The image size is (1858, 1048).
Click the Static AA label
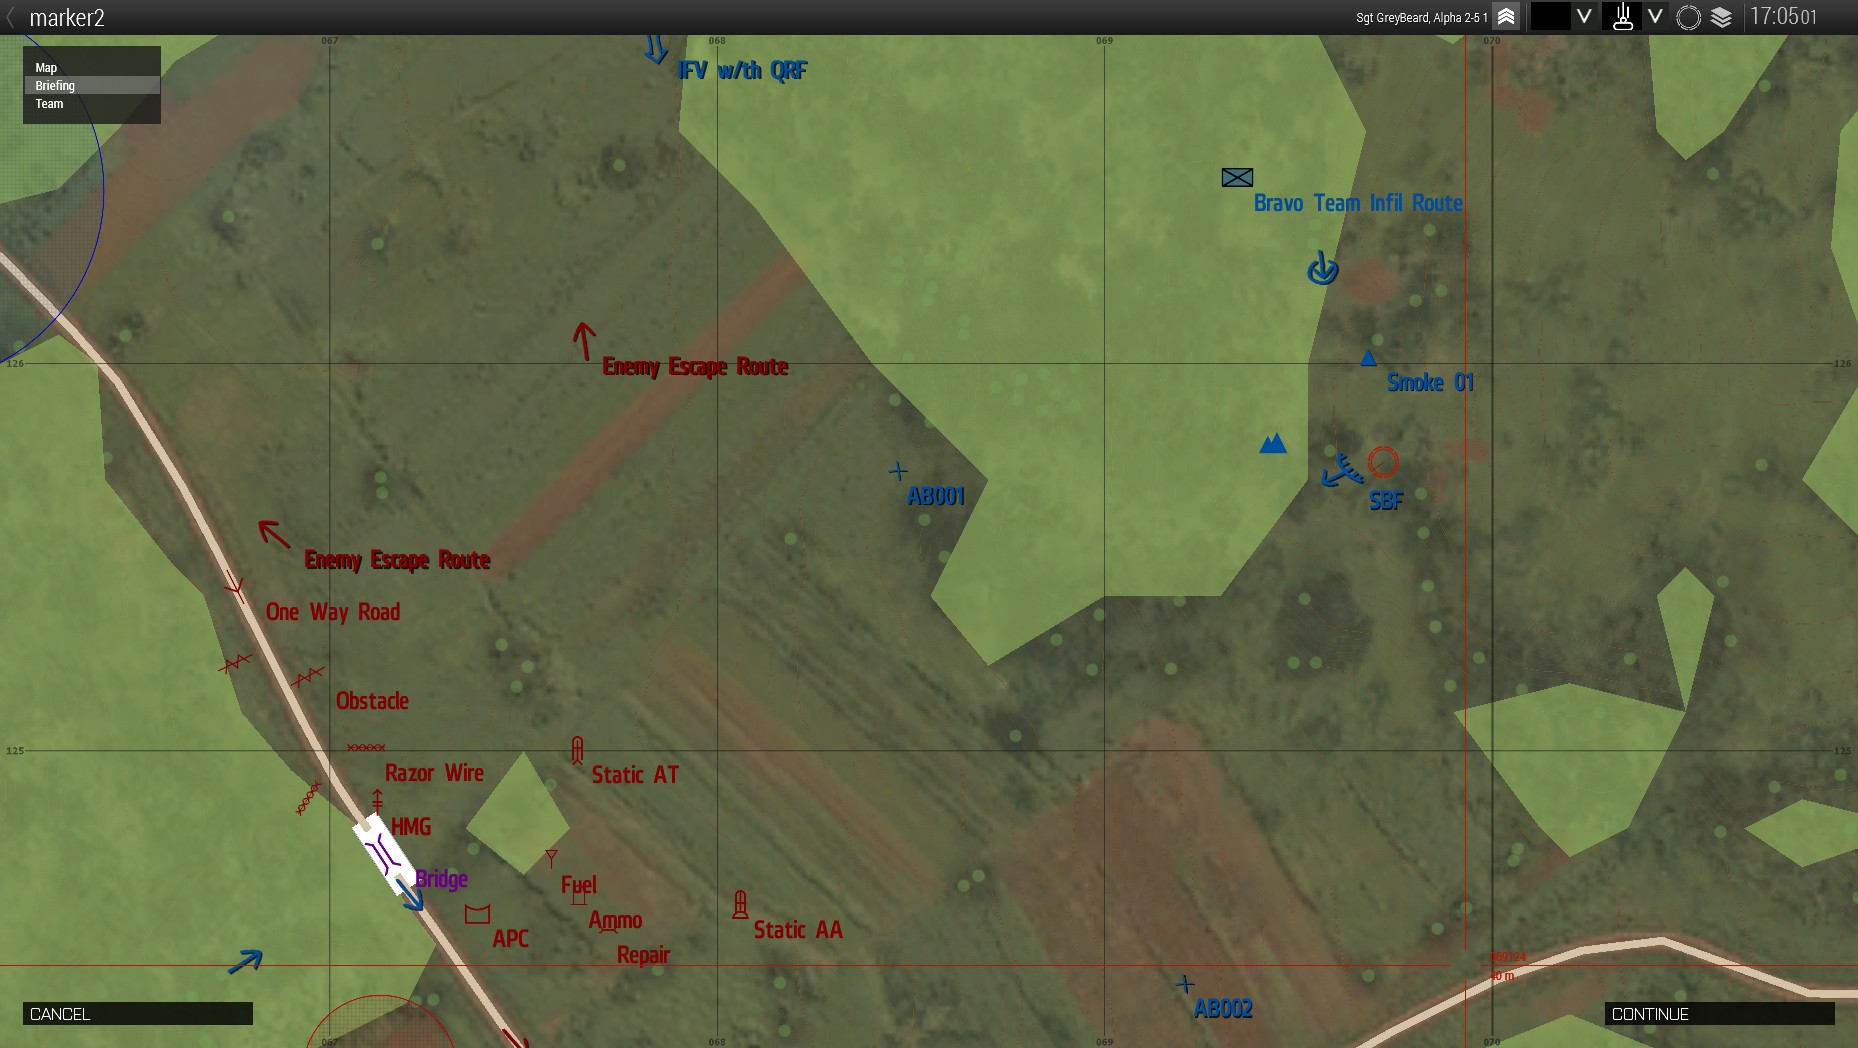click(798, 930)
